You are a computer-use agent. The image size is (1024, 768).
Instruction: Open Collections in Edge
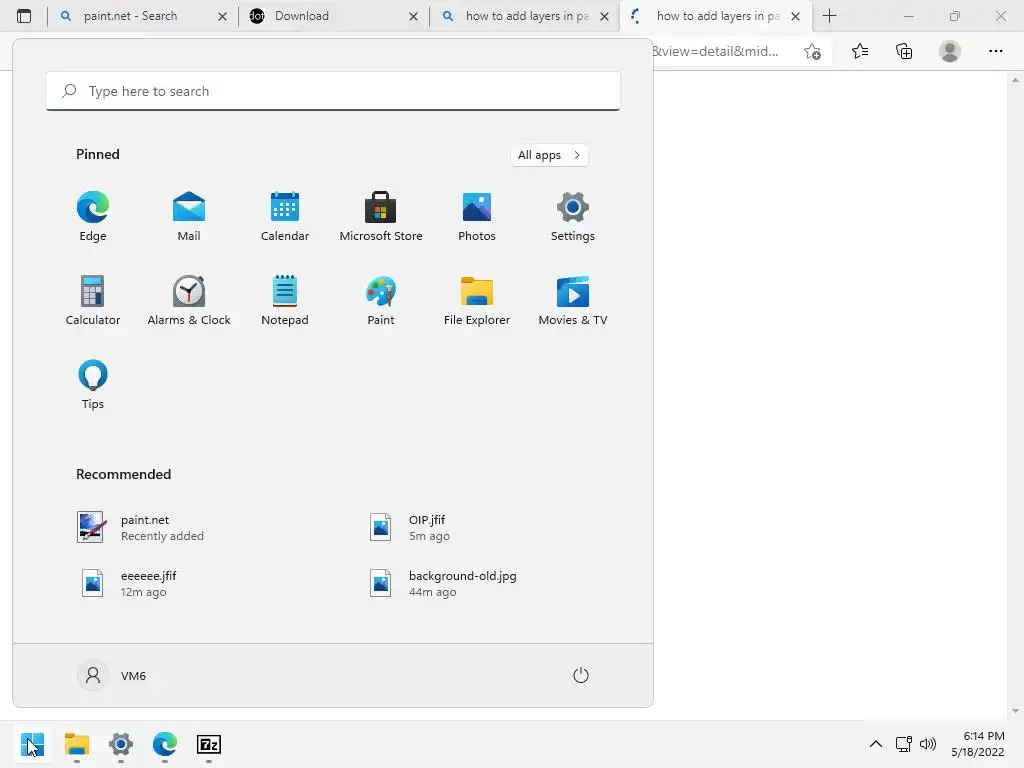[x=904, y=52]
